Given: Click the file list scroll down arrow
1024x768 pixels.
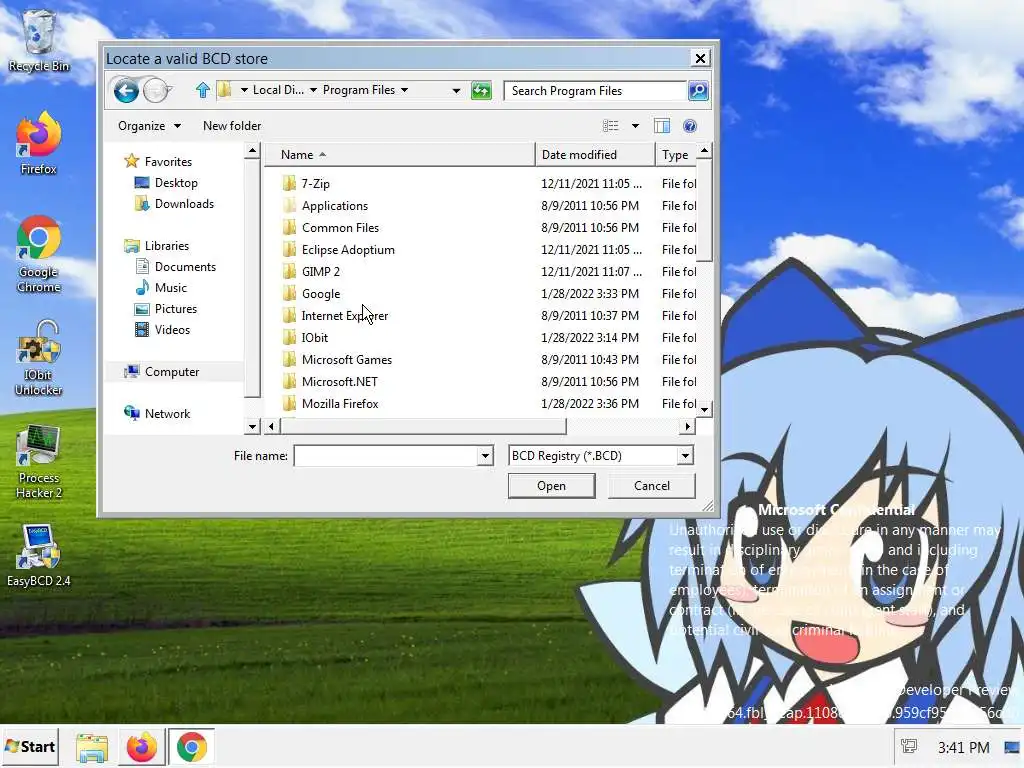Looking at the screenshot, I should click(704, 409).
